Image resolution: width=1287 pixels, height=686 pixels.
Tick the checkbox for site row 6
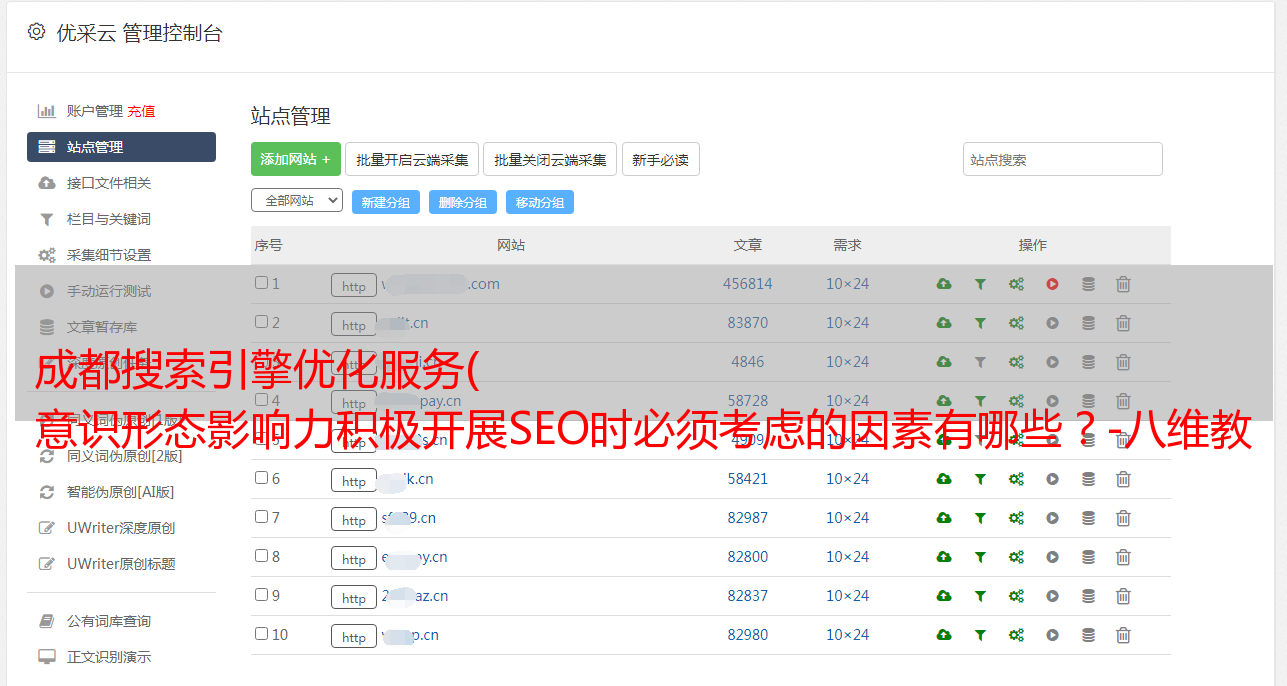(x=261, y=478)
